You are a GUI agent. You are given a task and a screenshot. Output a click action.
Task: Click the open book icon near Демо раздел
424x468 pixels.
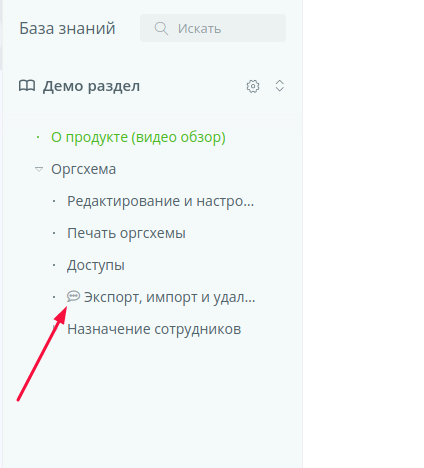27,86
